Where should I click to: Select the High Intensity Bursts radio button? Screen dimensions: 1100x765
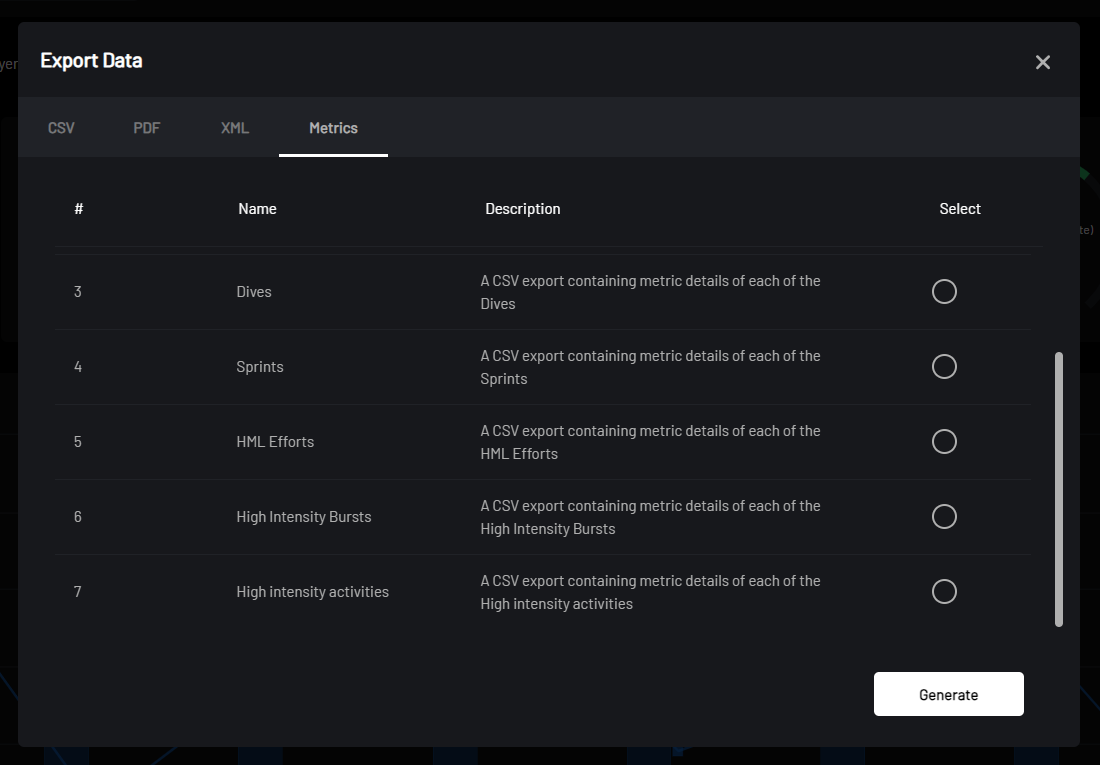(x=944, y=517)
